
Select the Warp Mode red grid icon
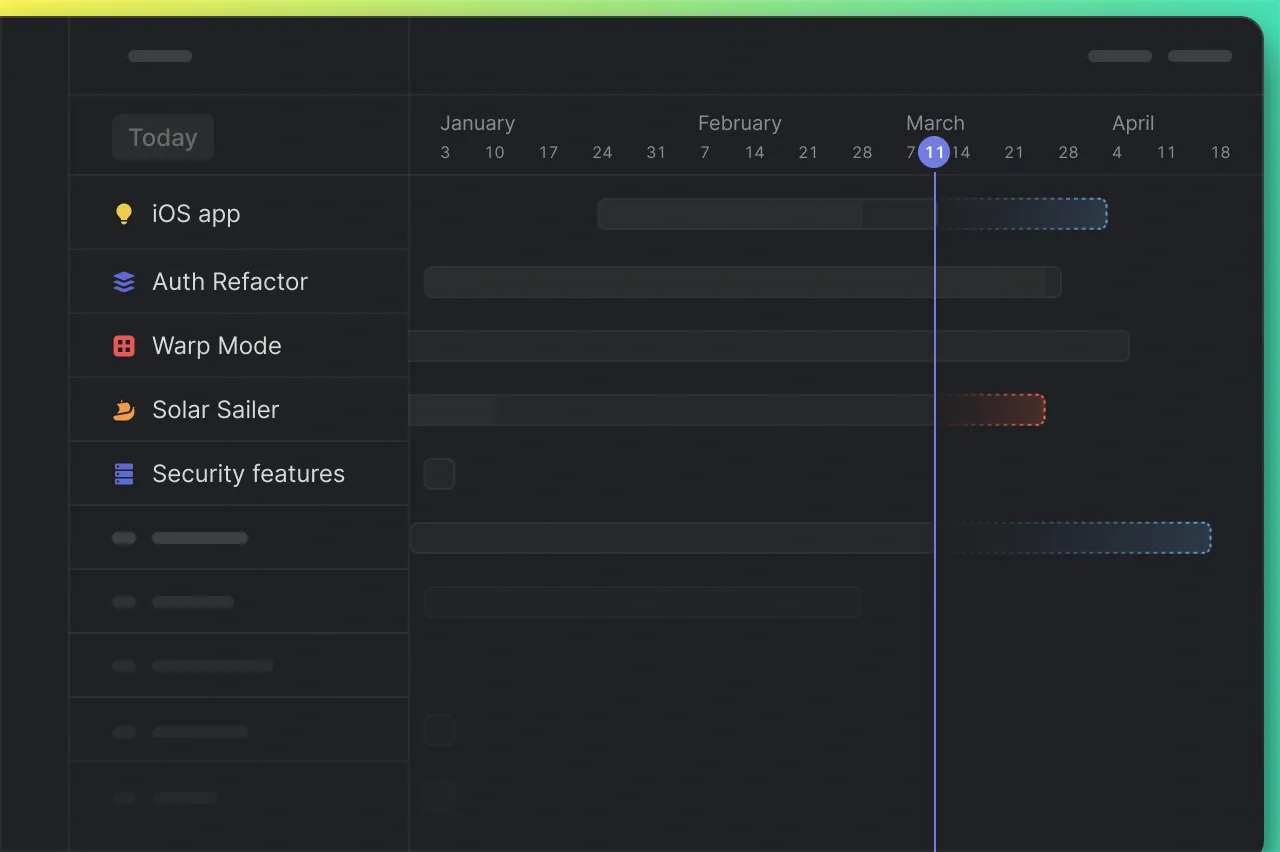click(x=123, y=346)
